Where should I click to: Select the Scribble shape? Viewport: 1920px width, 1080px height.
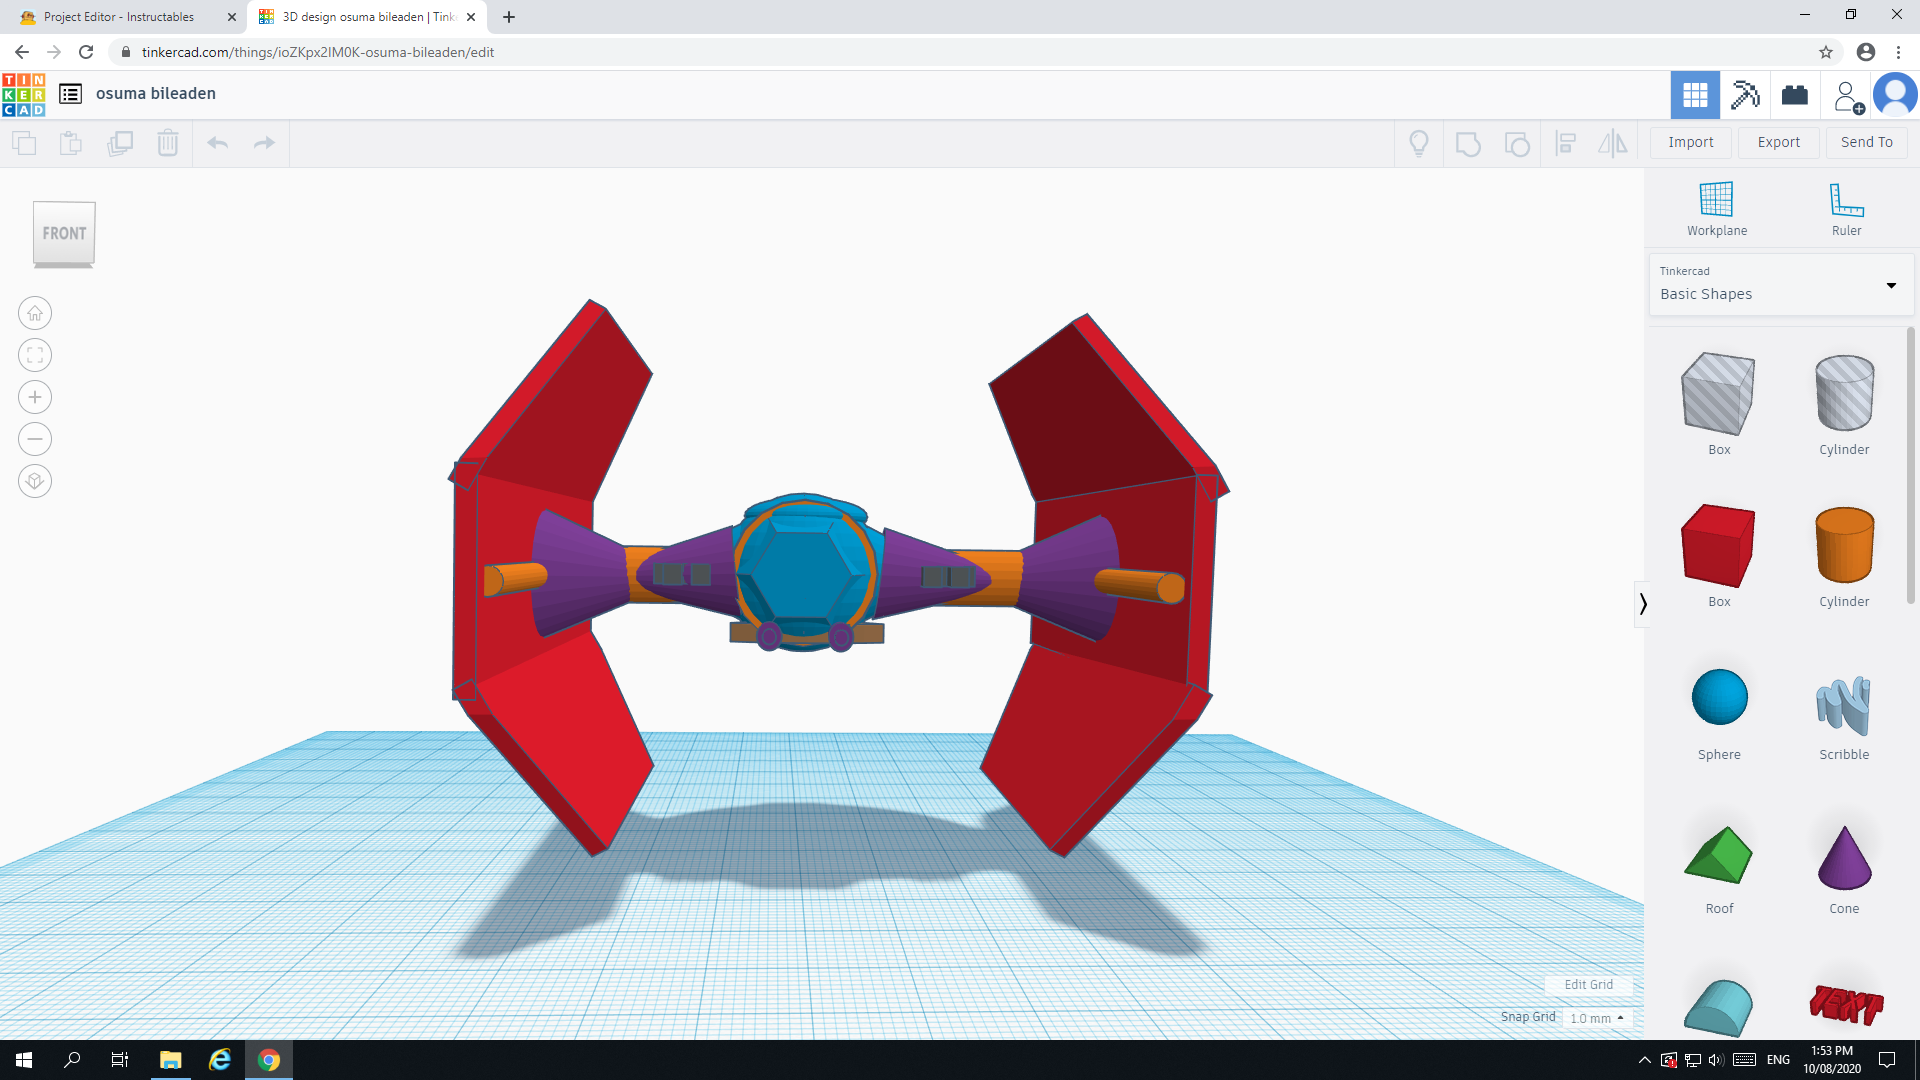click(x=1844, y=705)
